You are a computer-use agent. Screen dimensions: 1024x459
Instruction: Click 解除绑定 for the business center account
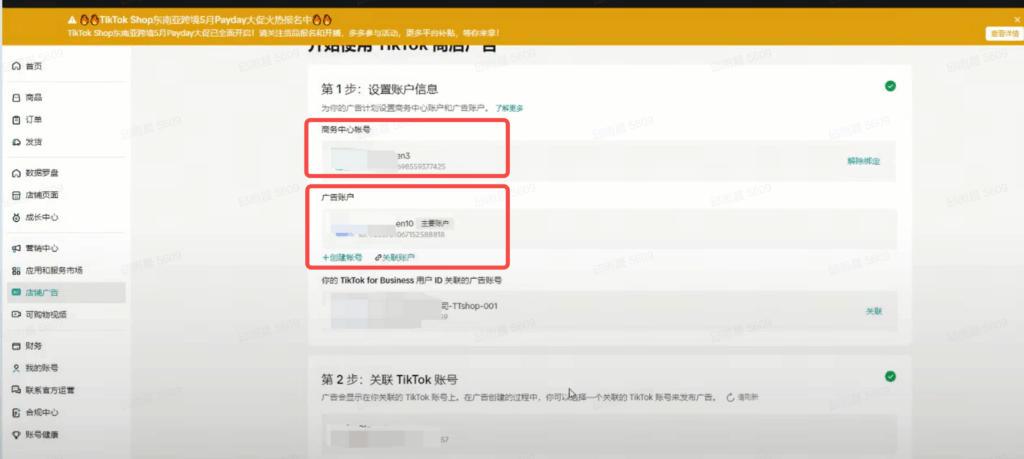(x=863, y=161)
